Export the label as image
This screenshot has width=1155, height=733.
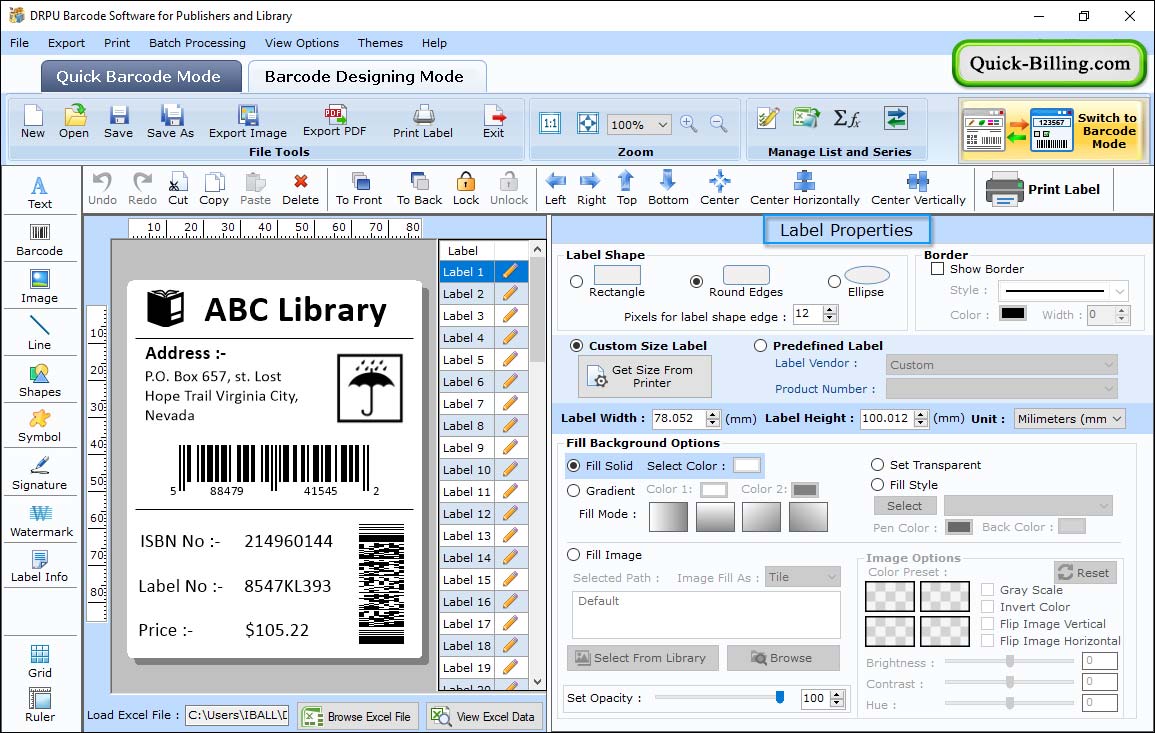248,122
